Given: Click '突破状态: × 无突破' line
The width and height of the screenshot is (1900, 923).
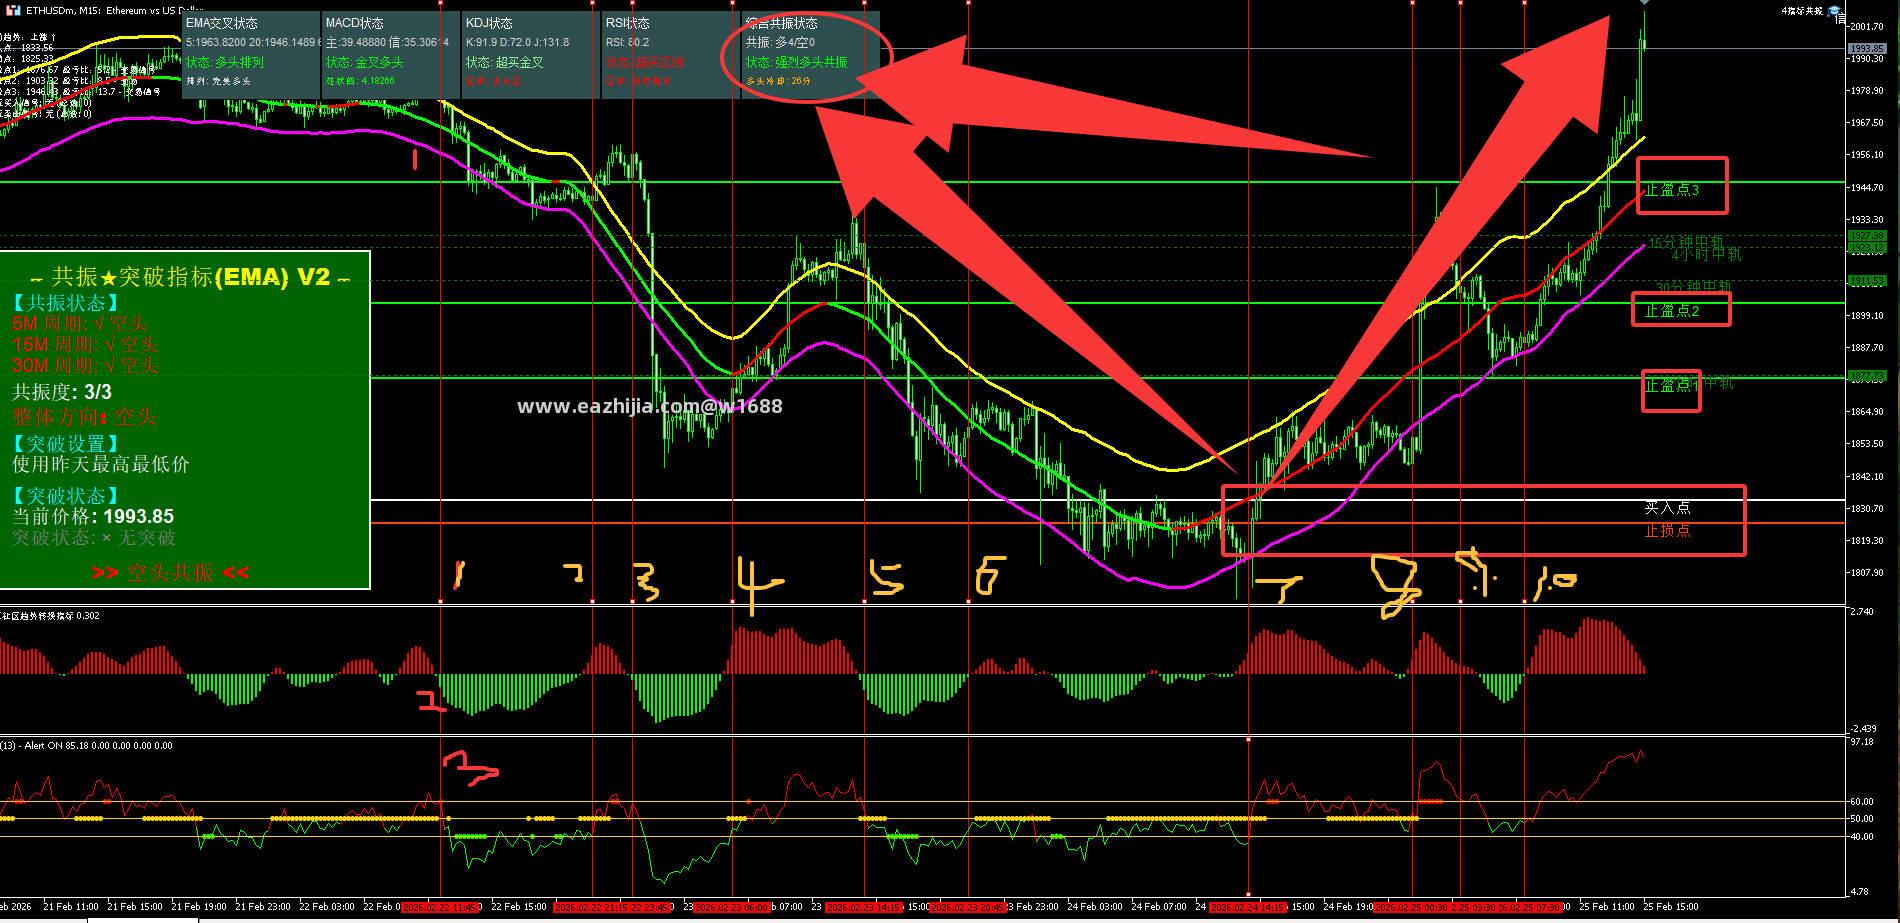Looking at the screenshot, I should [94, 538].
